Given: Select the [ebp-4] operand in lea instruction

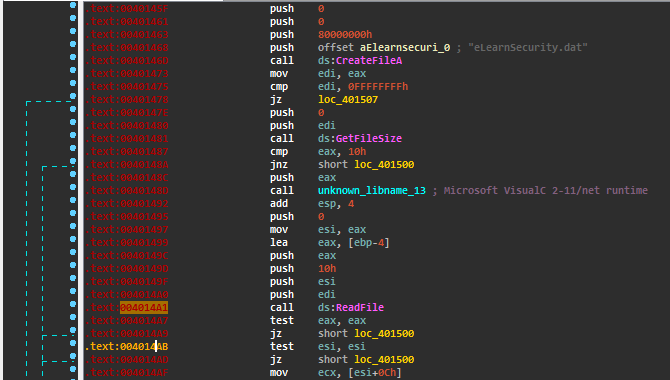Looking at the screenshot, I should click(x=369, y=243).
